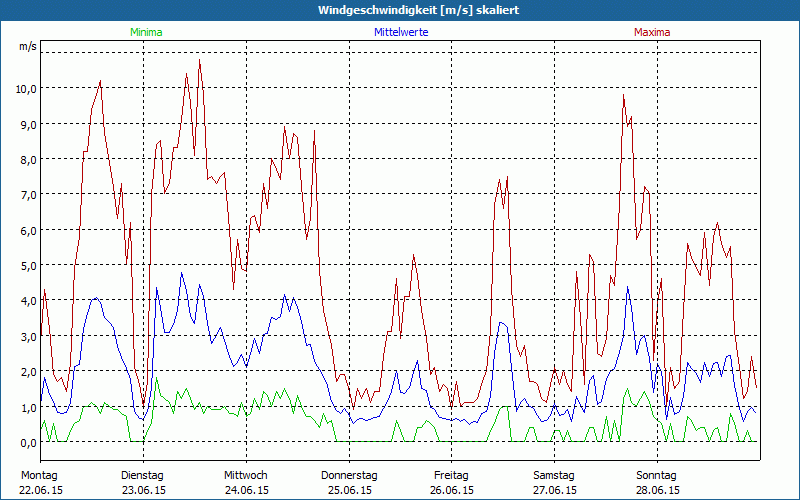800x500 pixels.
Task: Click the '7,0' y-axis value
Action: (29, 195)
